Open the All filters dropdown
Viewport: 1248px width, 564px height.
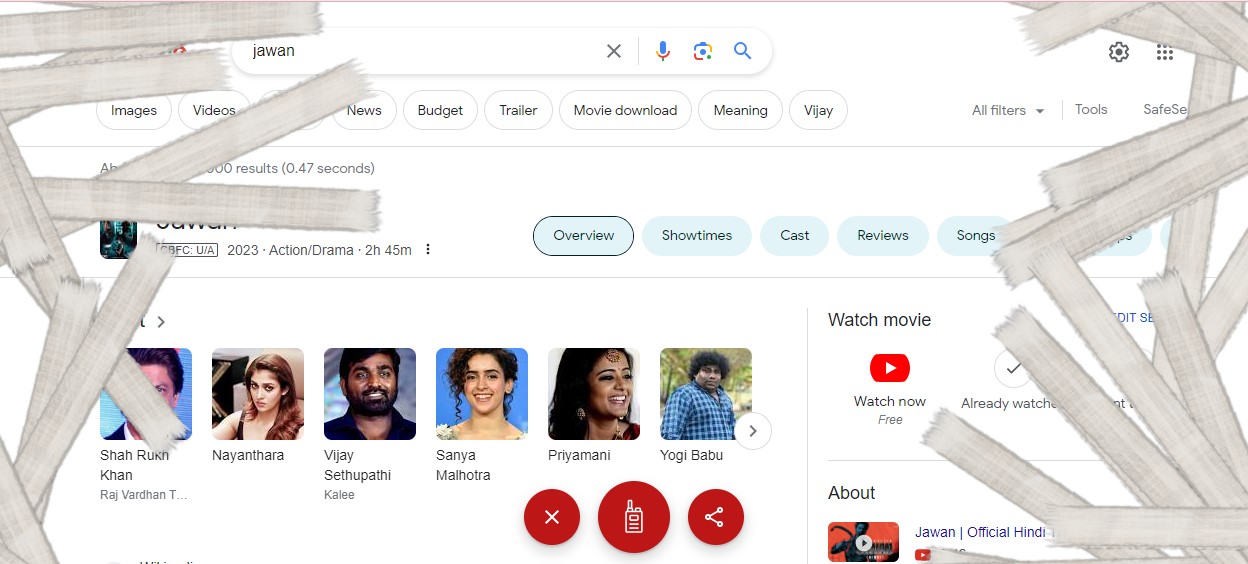(x=1008, y=111)
